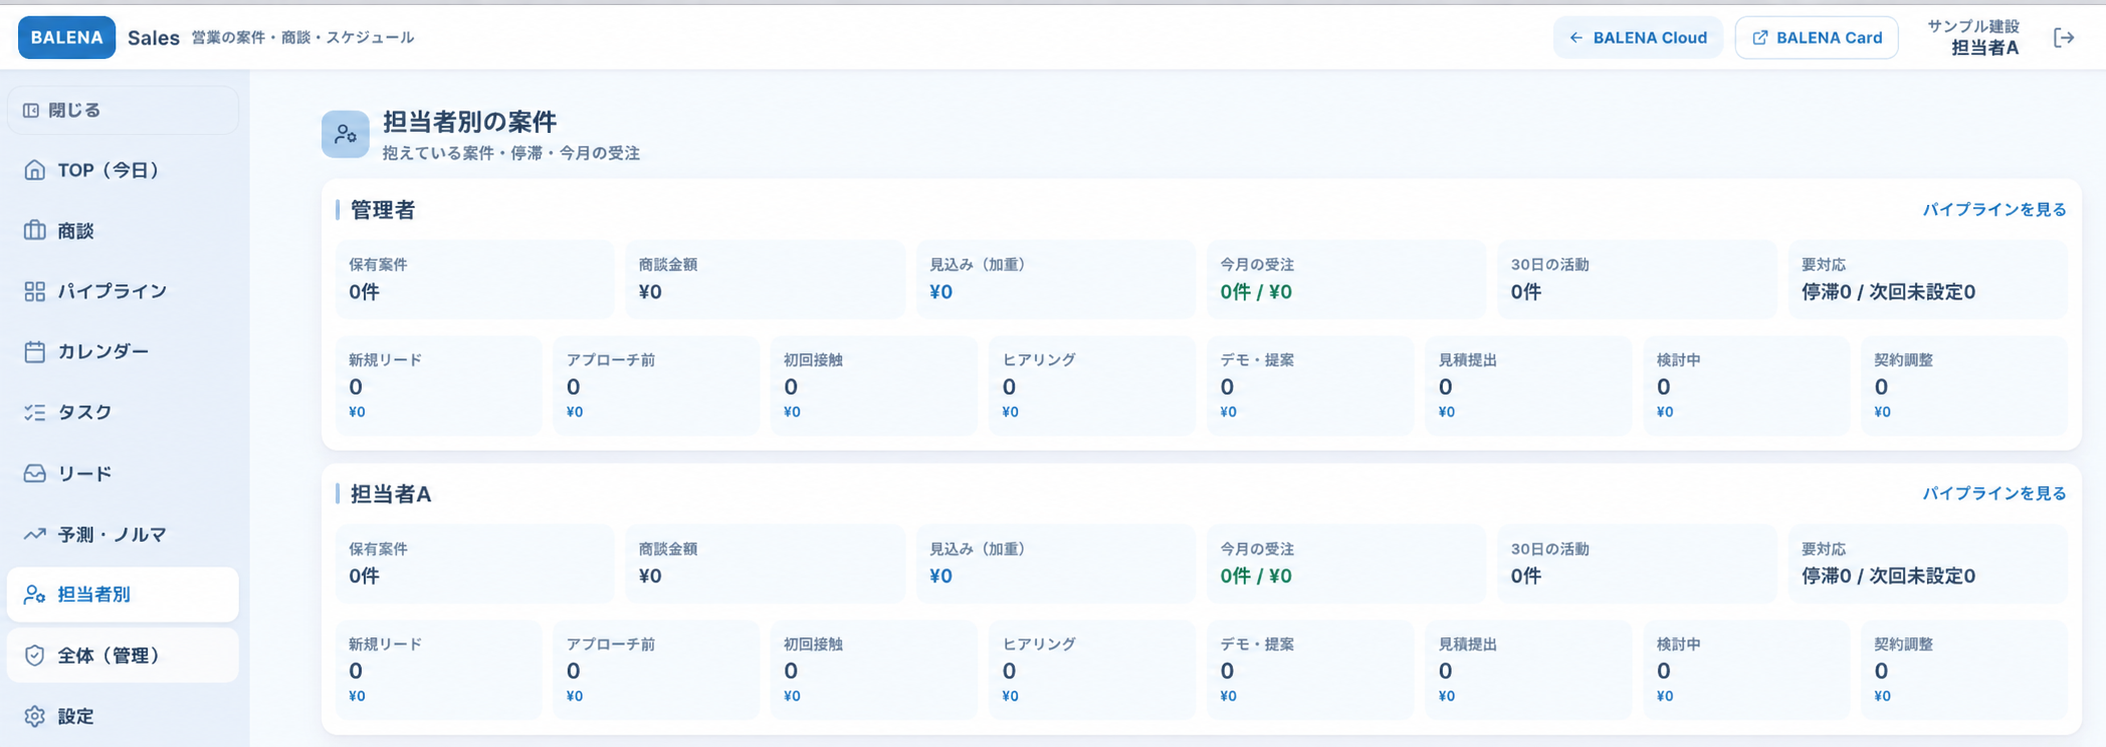This screenshot has width=2106, height=747.
Task: Click the left arrow icon in BALENA Cloud button
Action: tap(1576, 38)
